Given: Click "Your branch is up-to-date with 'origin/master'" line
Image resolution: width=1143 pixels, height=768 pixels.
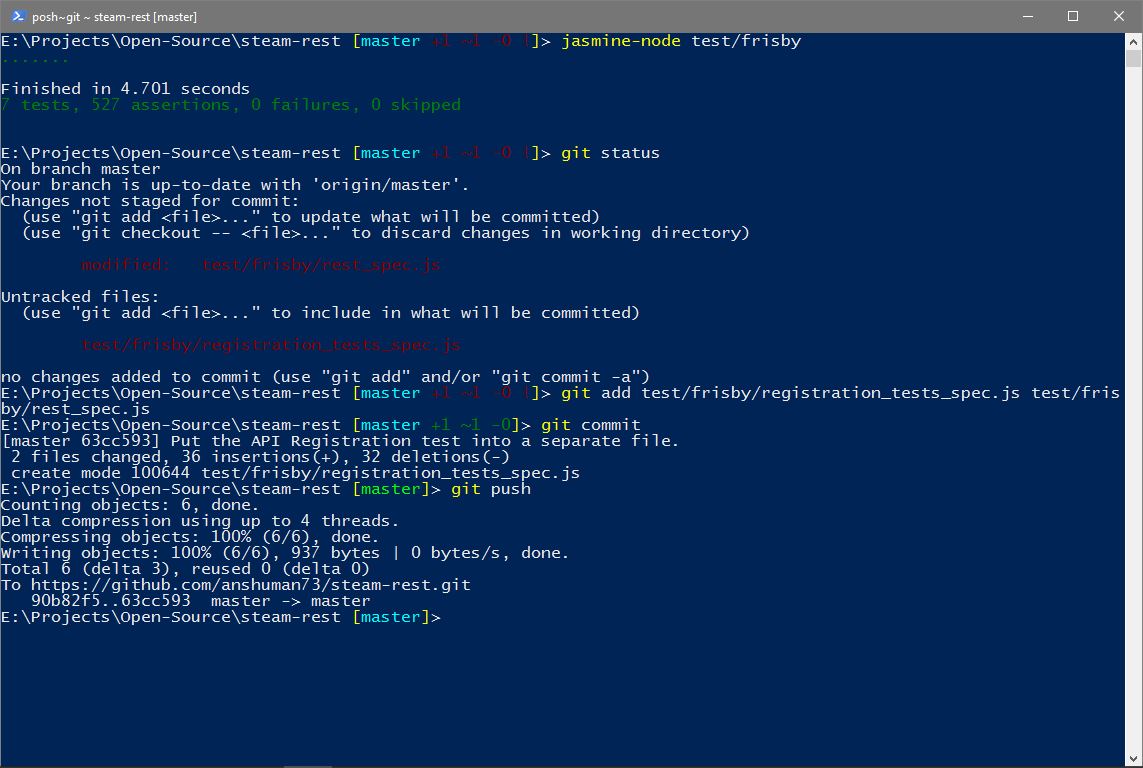Looking at the screenshot, I should click(x=235, y=185).
